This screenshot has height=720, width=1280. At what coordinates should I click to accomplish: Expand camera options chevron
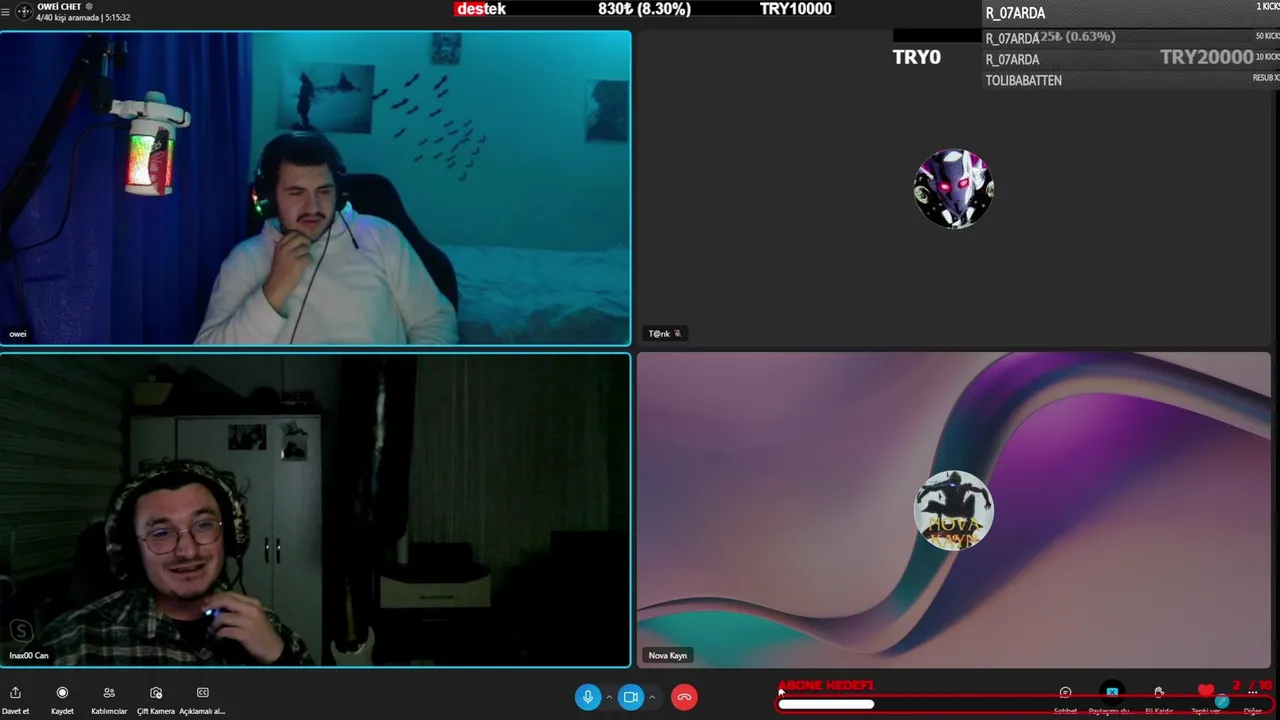click(x=652, y=697)
